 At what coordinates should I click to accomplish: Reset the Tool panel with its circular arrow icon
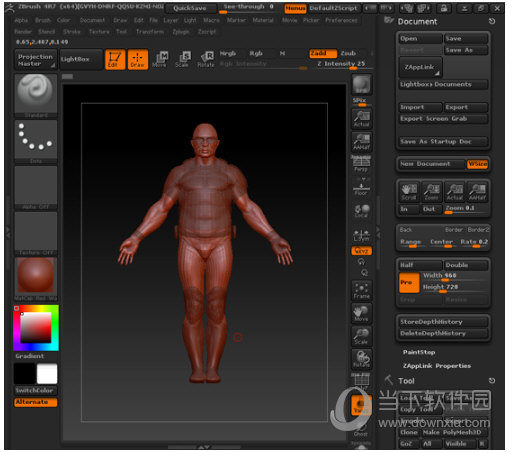click(492, 381)
